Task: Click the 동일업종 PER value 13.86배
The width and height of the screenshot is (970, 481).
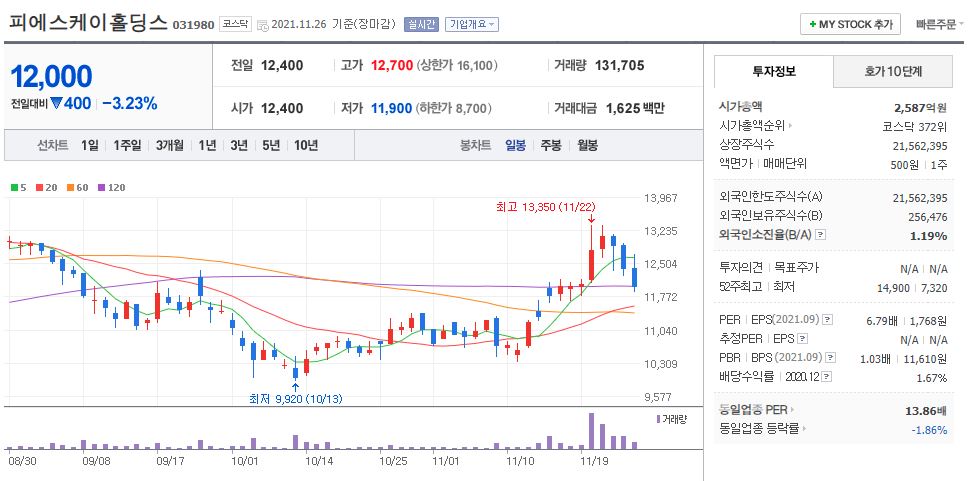Action: click(x=926, y=410)
